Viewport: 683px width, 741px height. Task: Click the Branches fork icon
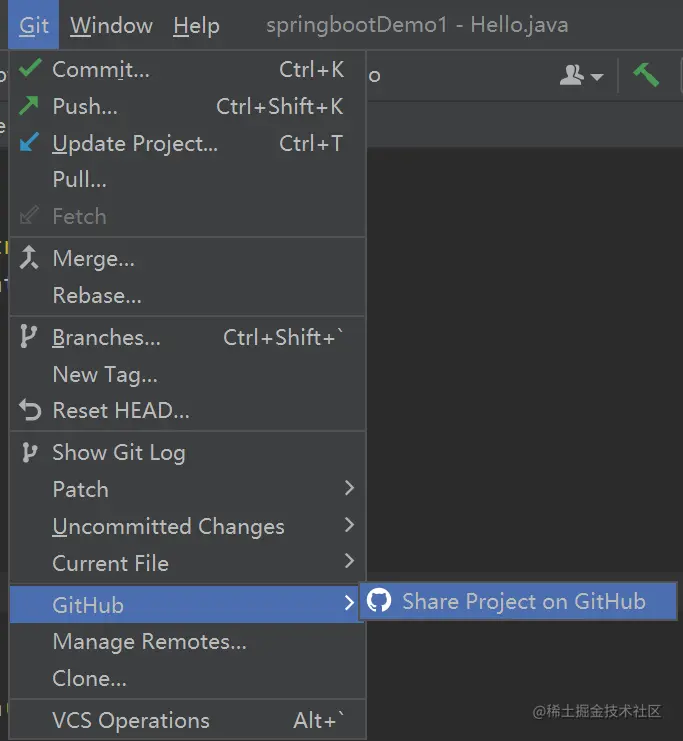pos(30,337)
